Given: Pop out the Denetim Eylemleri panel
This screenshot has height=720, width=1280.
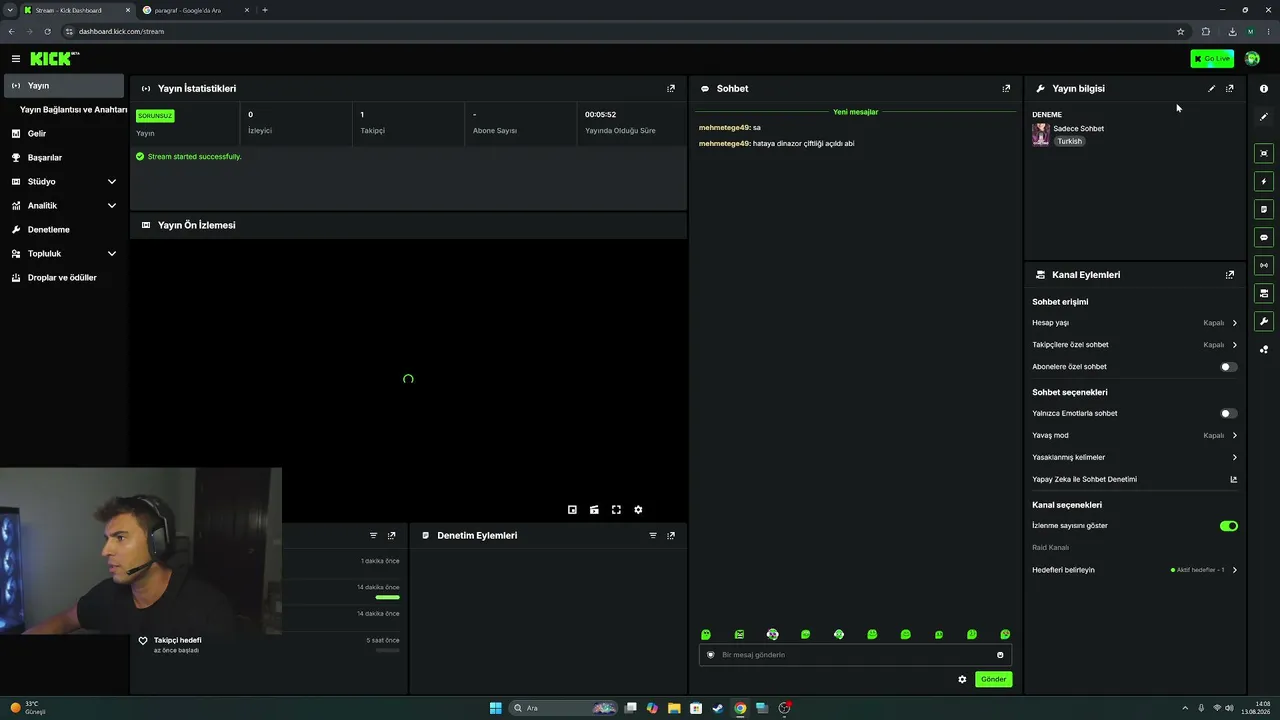Looking at the screenshot, I should (671, 535).
